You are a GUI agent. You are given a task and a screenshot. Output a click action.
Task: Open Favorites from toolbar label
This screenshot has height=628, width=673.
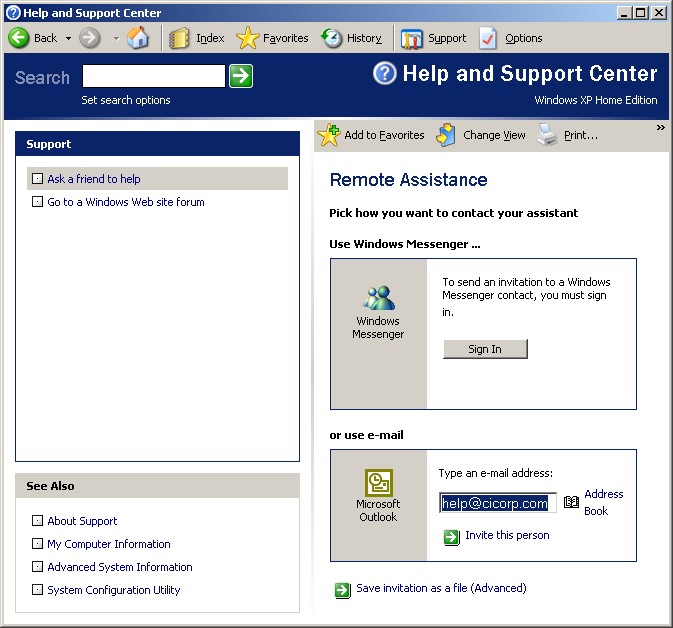285,38
